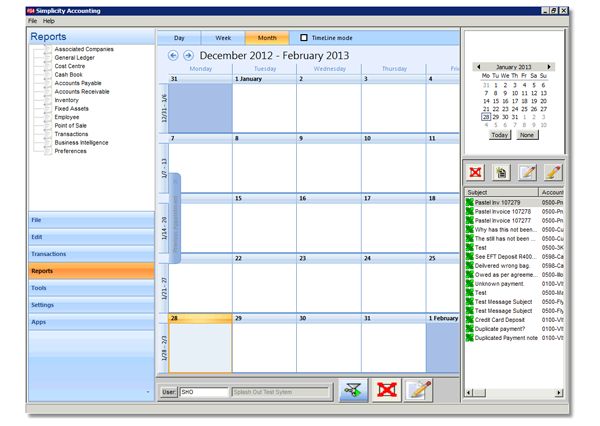
Task: Click the large red X icon in bottom toolbar
Action: click(x=386, y=390)
